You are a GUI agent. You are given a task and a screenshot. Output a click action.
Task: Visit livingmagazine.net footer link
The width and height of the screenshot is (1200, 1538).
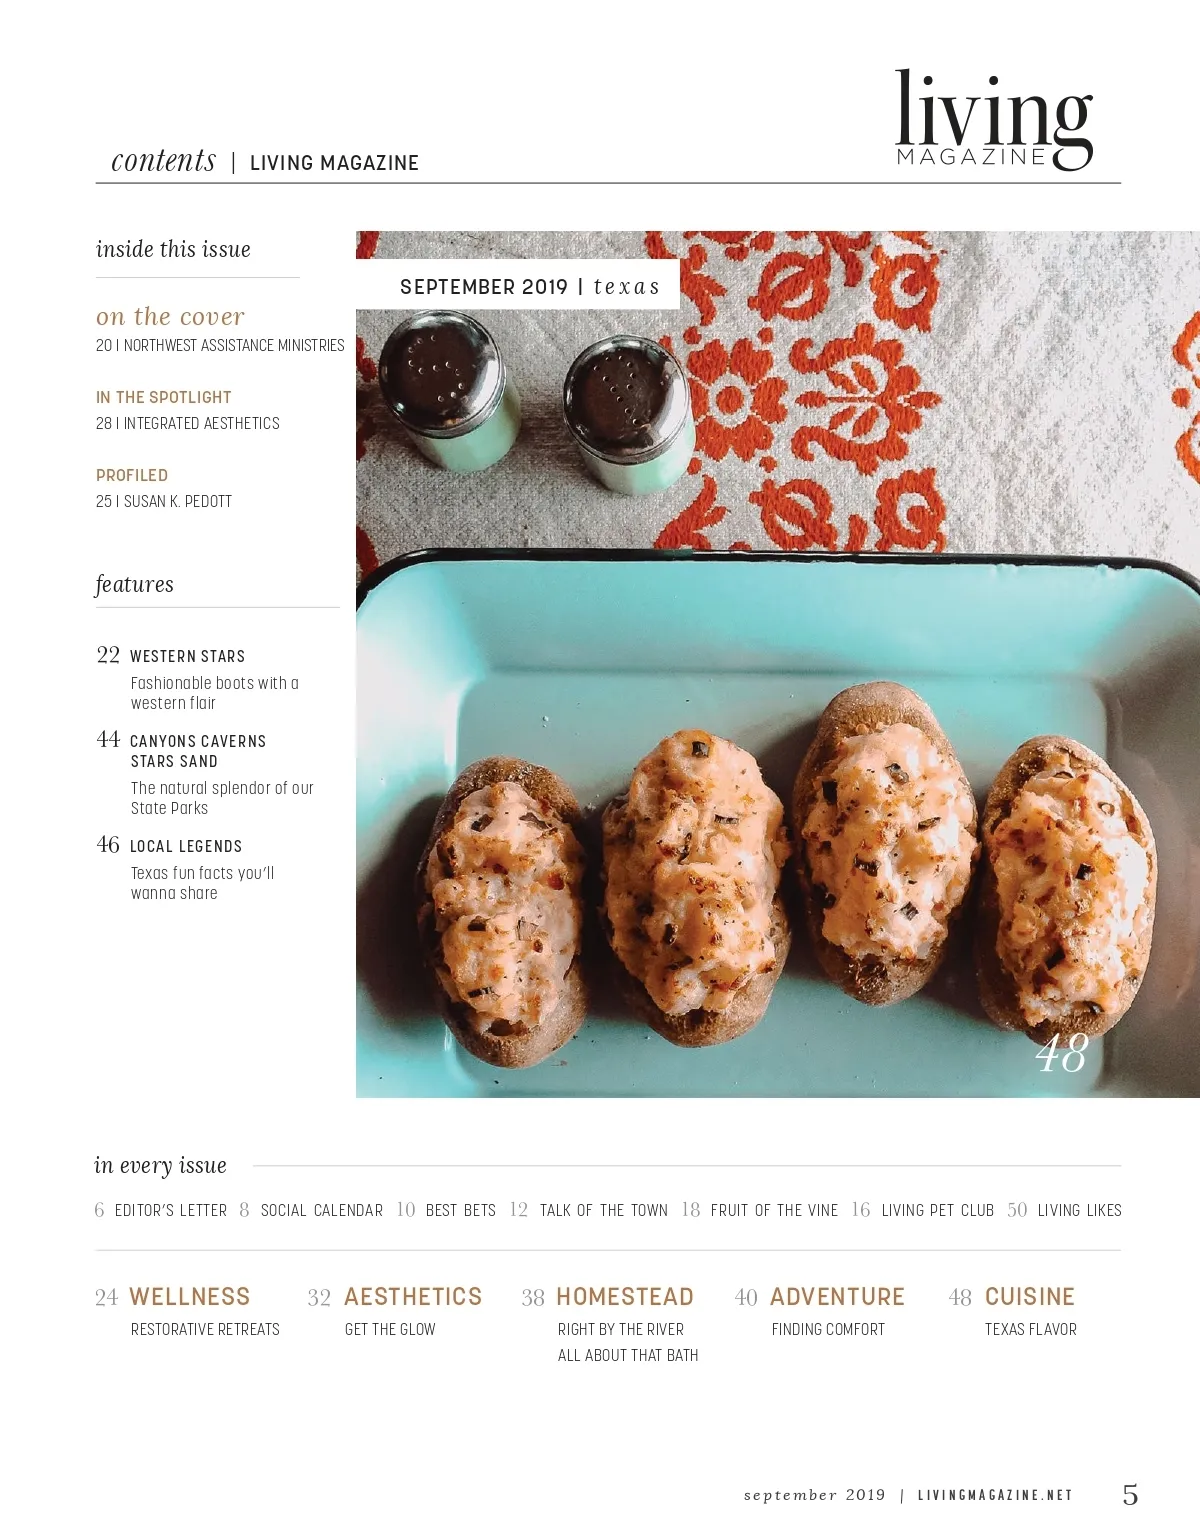coord(995,1495)
